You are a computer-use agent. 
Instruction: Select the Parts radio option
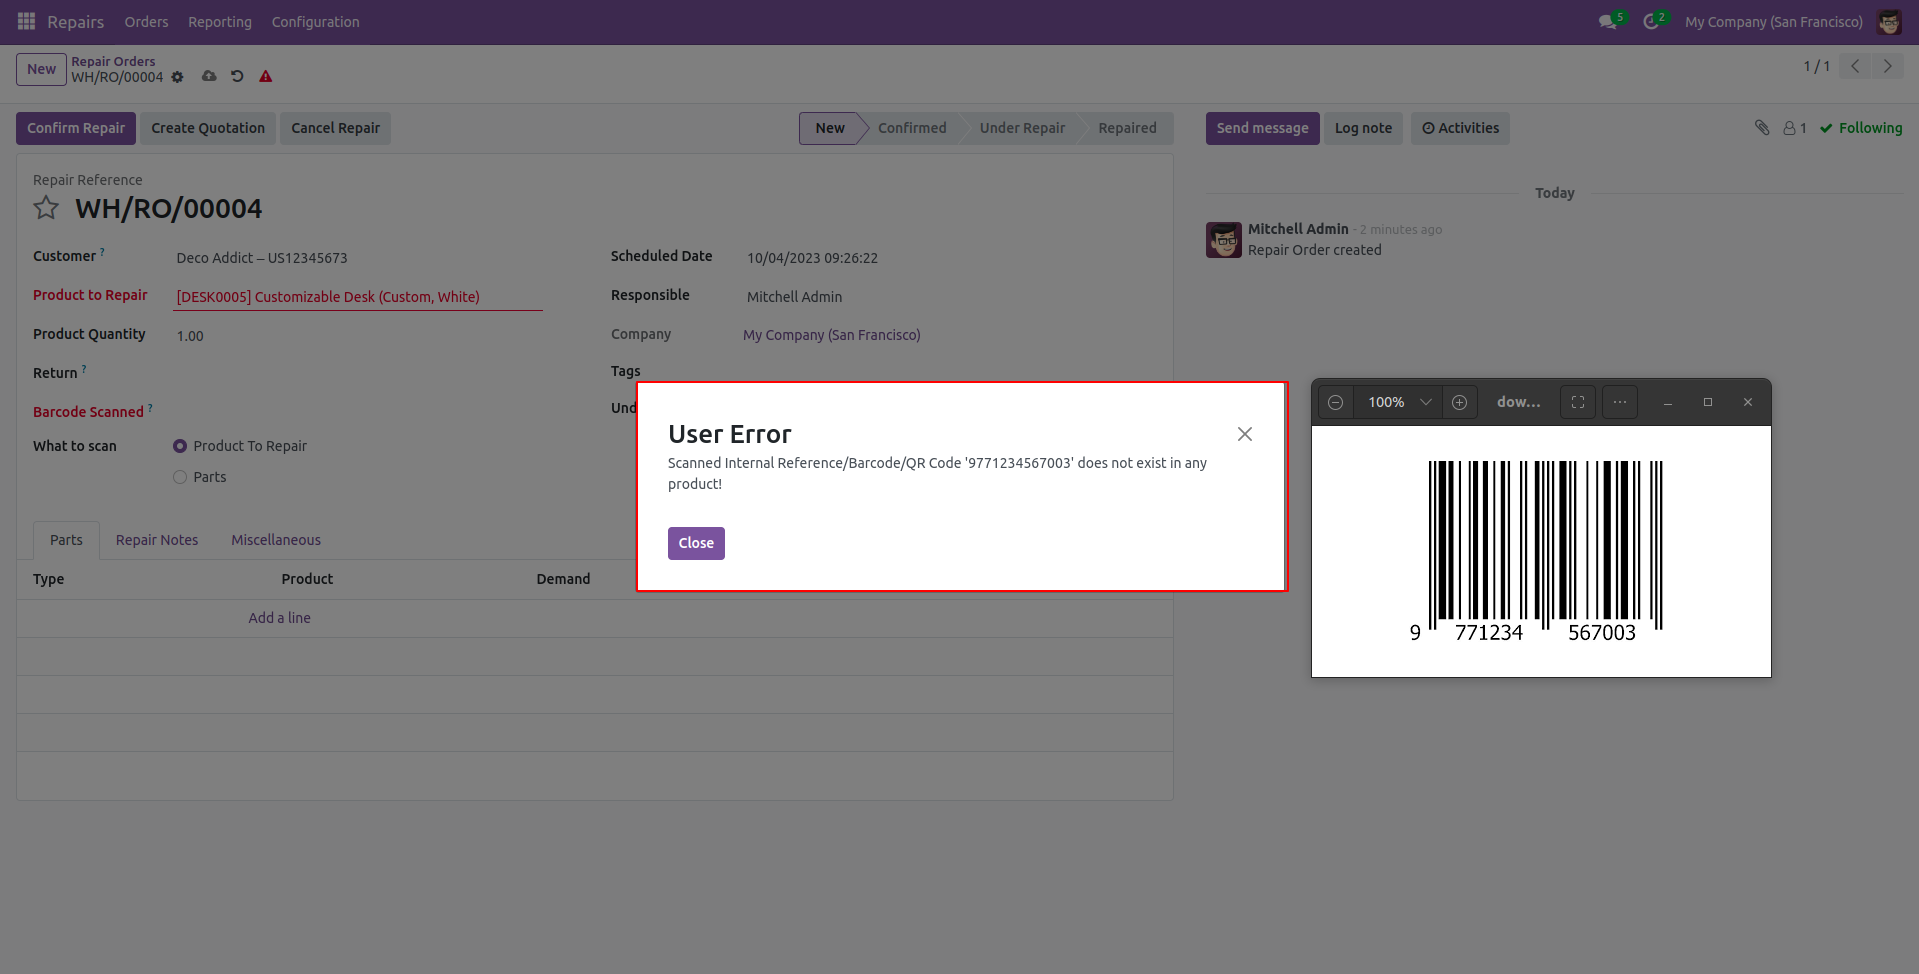180,477
